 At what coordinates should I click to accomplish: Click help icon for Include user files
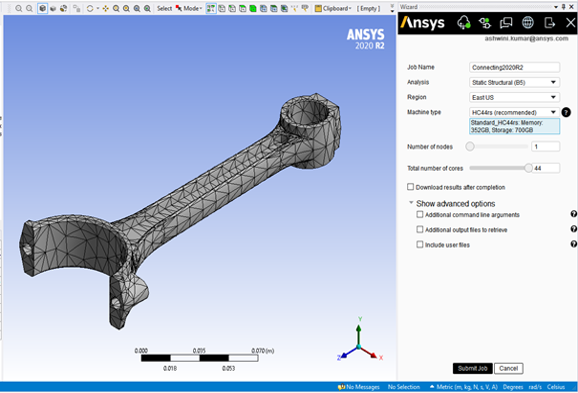pyautogui.click(x=574, y=244)
